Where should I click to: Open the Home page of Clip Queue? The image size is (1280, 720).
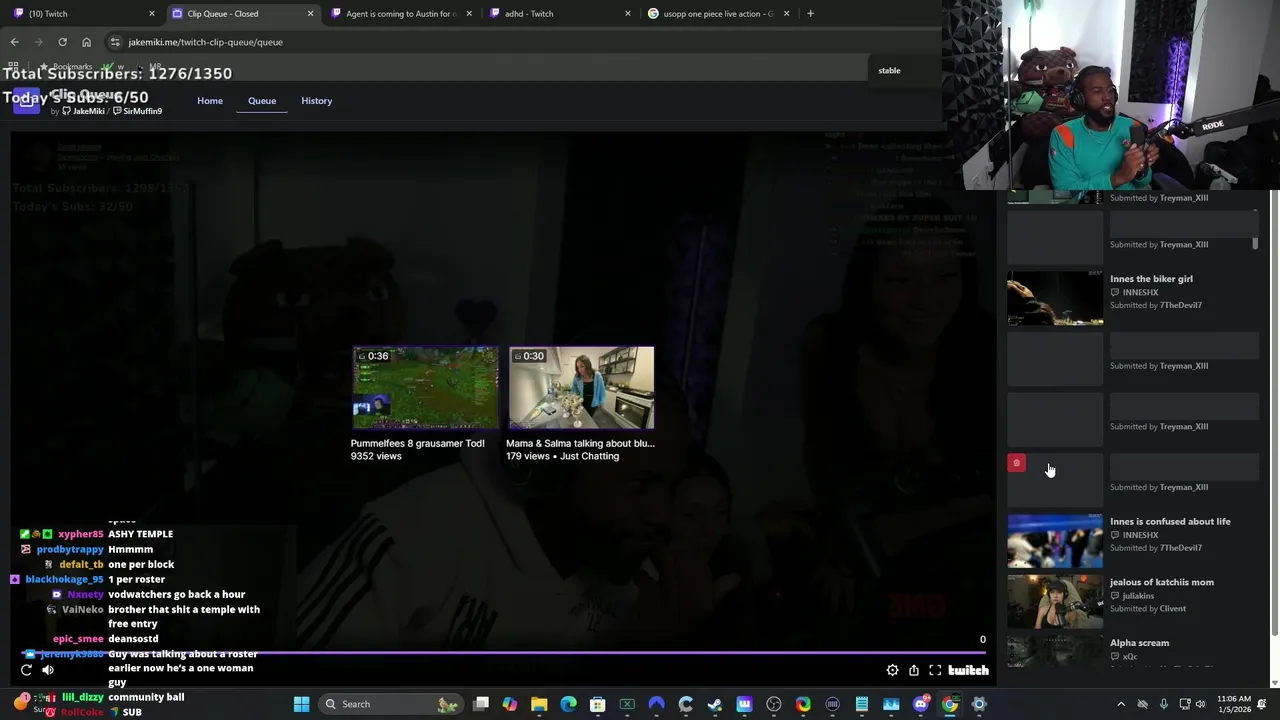click(x=210, y=101)
